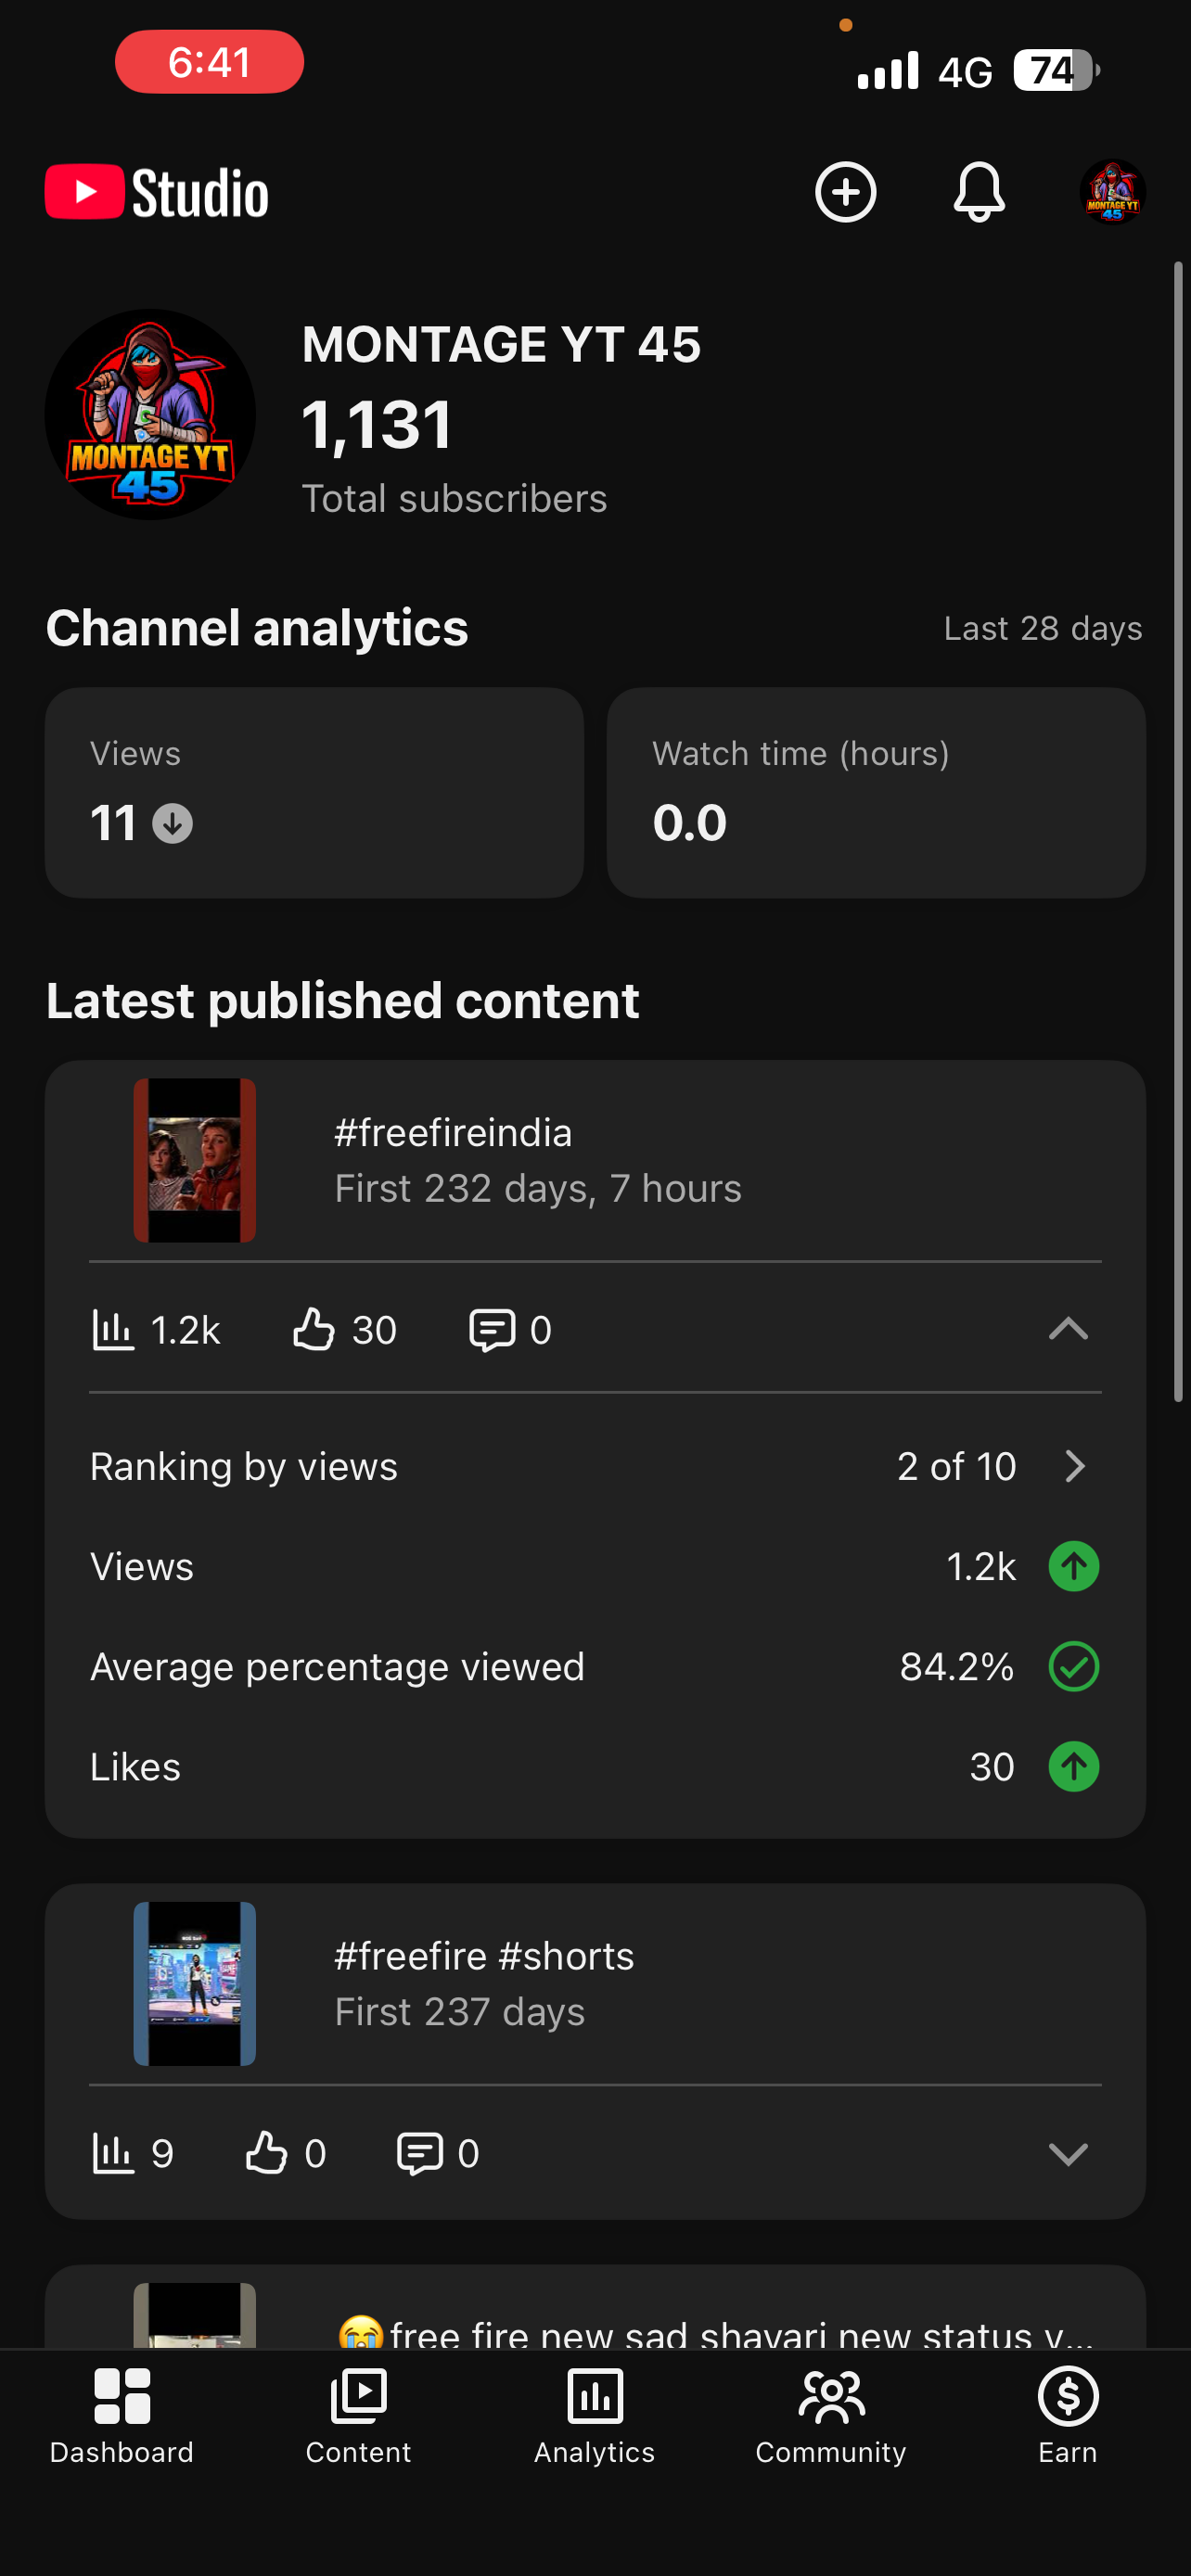Image resolution: width=1191 pixels, height=2576 pixels.
Task: Collapse the #freefireindia stats panel
Action: [1068, 1329]
